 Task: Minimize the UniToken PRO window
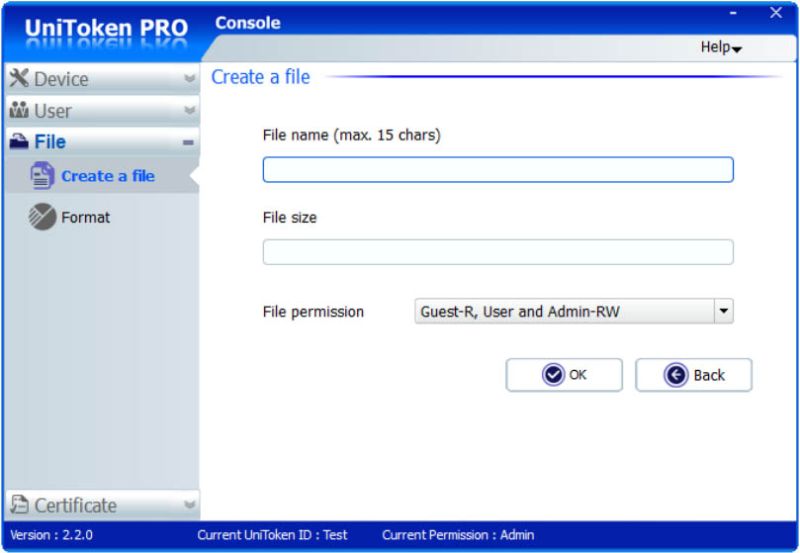click(733, 13)
